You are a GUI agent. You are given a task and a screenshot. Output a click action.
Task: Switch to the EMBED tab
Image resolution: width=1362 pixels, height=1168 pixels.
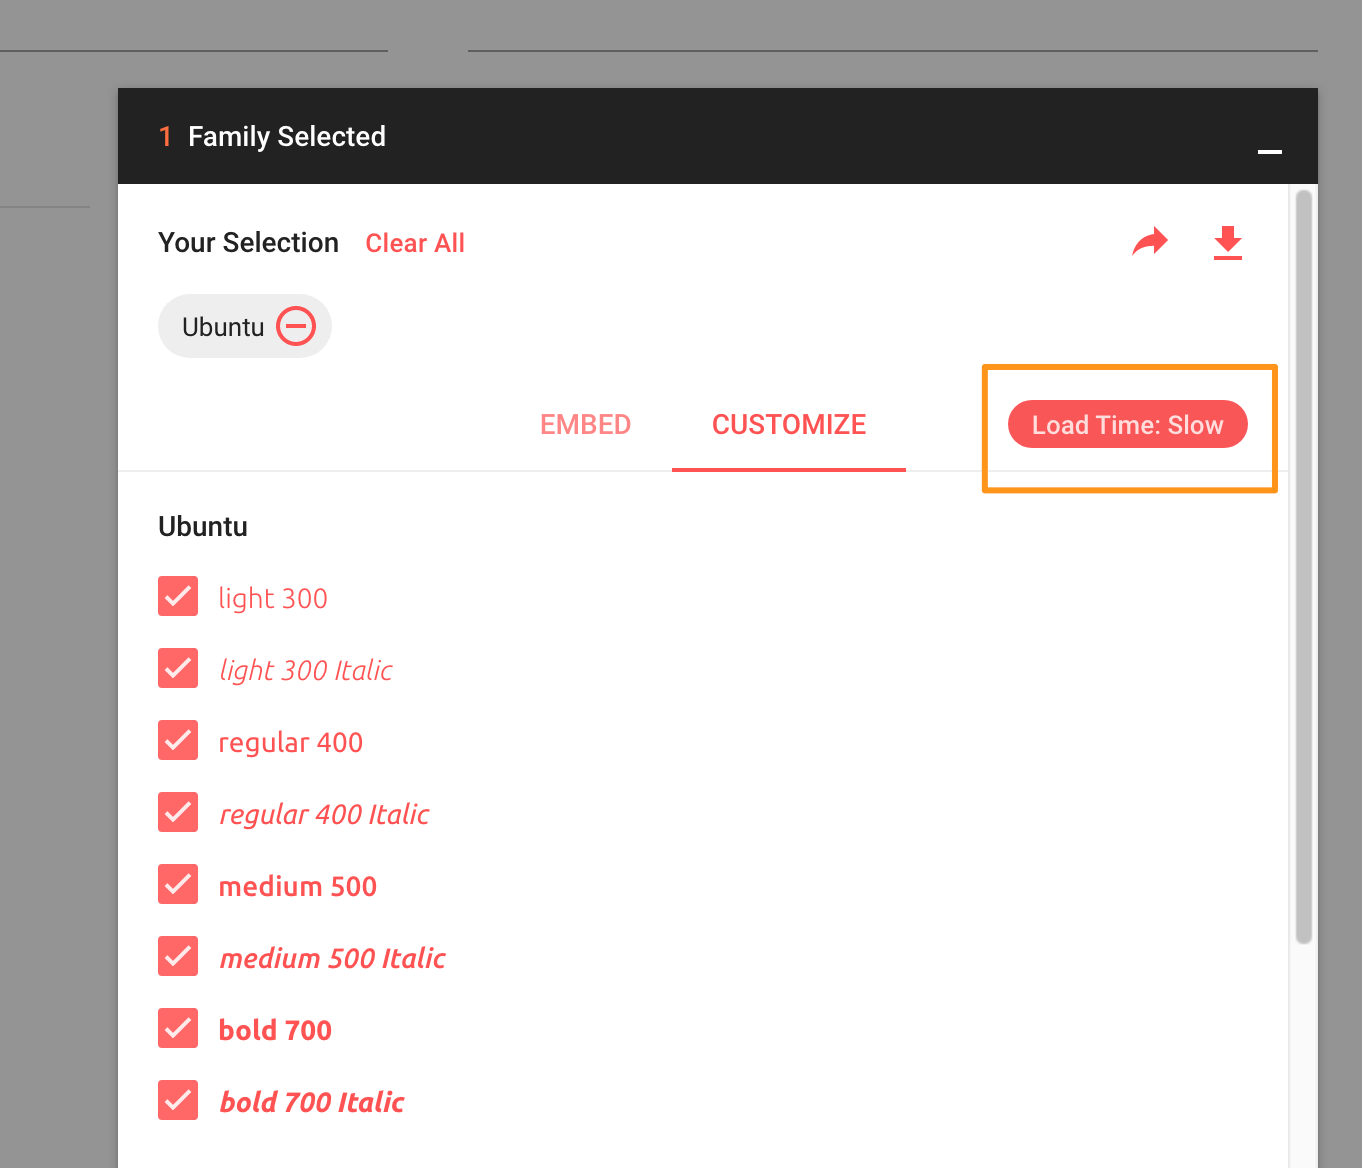click(585, 425)
